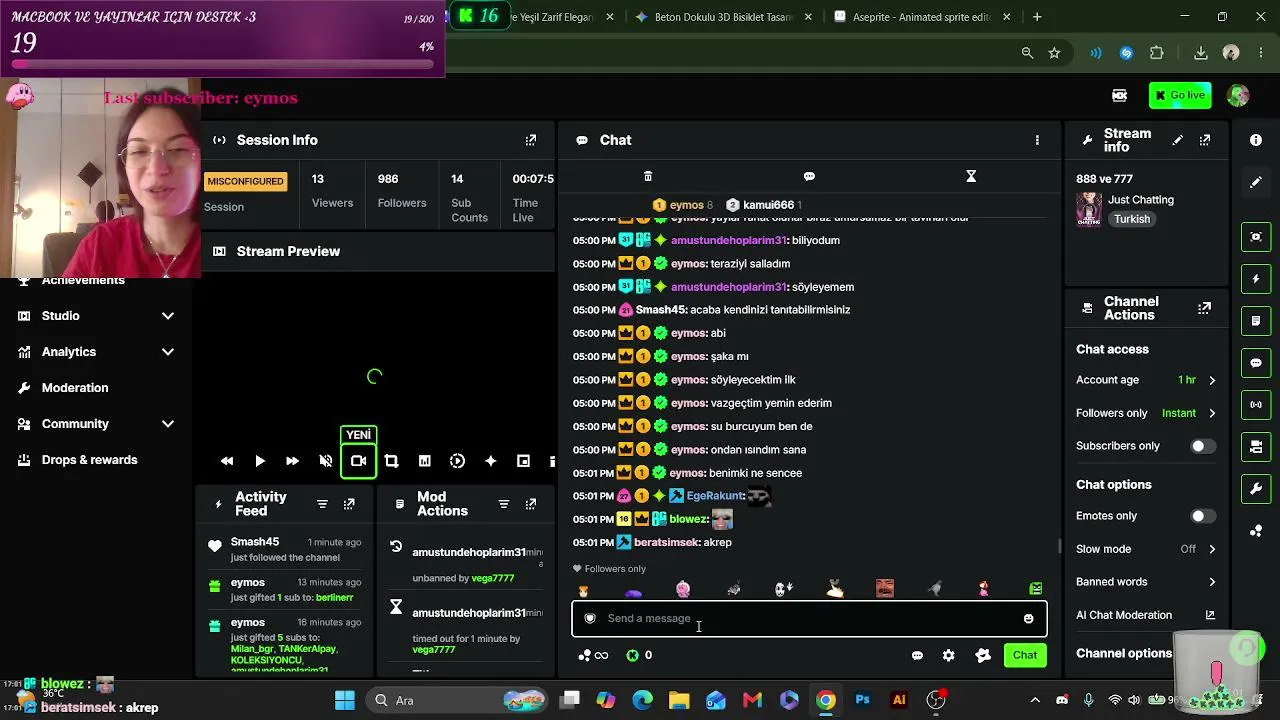The height and width of the screenshot is (720, 1280).
Task: Click the speech bubble tab in chat toolbar
Action: coord(809,176)
